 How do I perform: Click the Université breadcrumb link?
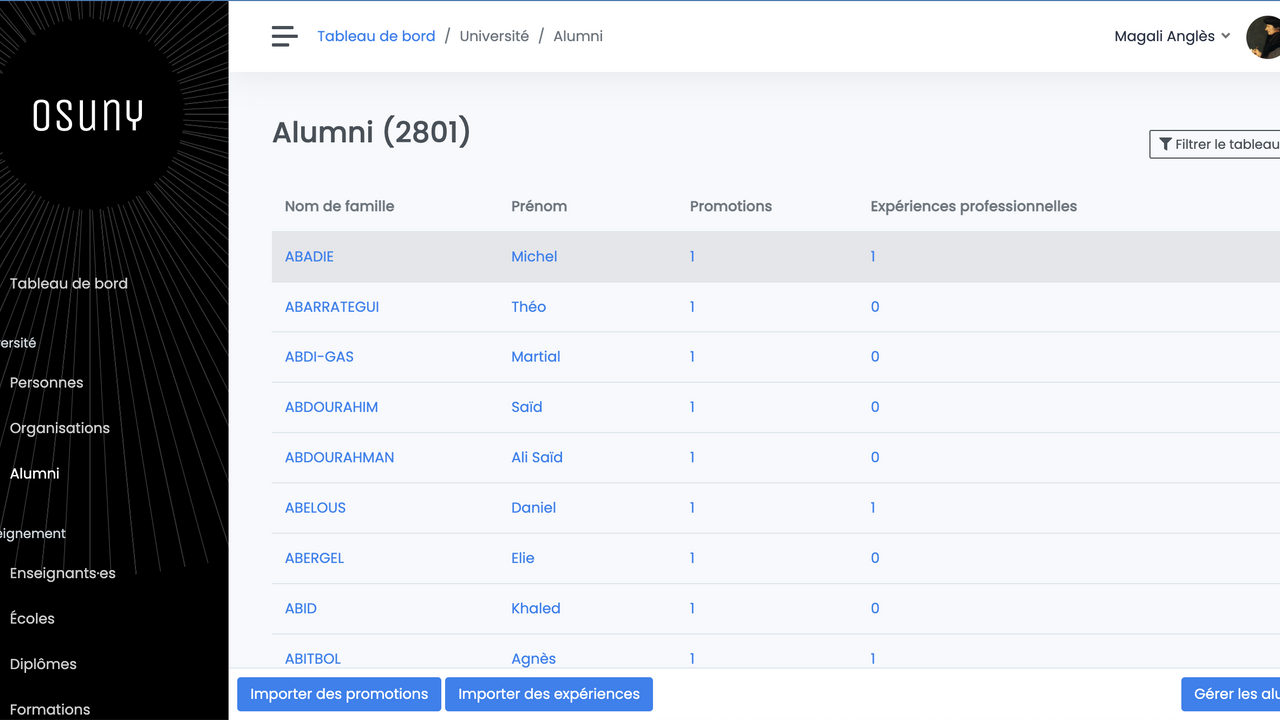click(494, 36)
